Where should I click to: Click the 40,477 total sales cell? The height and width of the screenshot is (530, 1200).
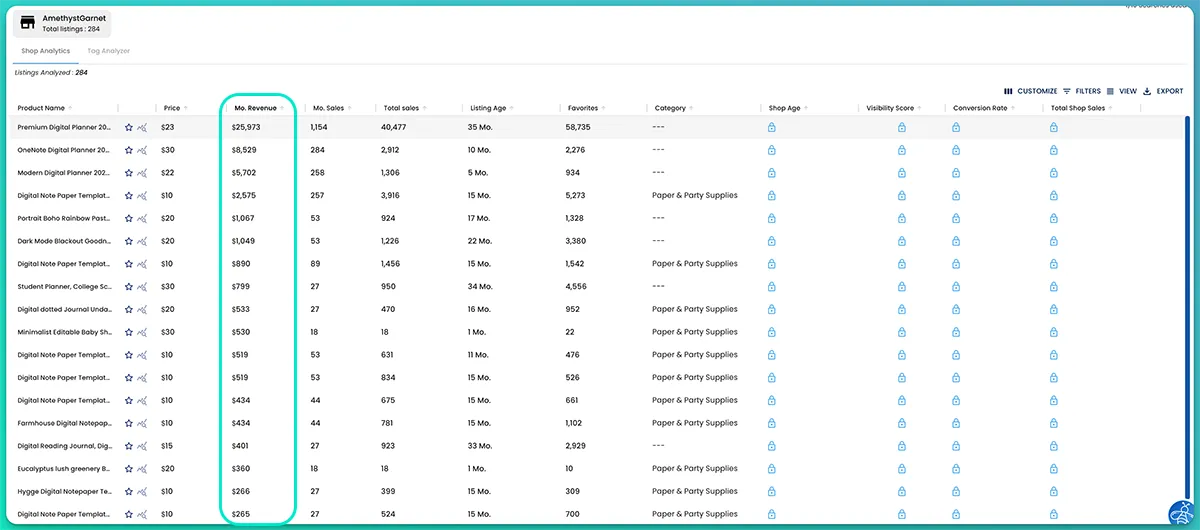(394, 128)
